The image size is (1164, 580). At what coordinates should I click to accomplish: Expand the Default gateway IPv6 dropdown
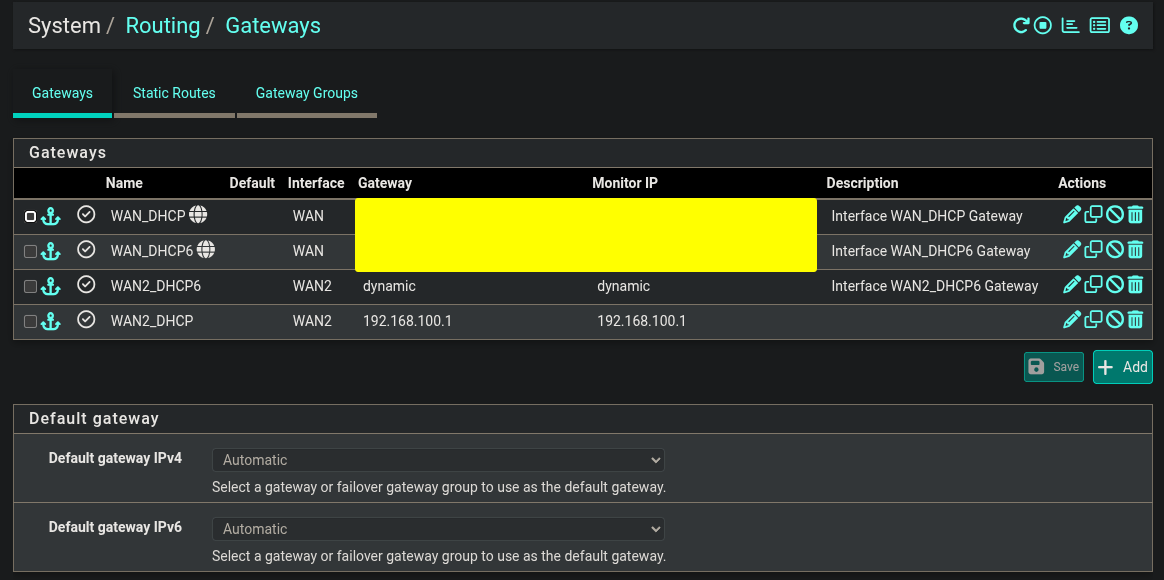coord(438,529)
